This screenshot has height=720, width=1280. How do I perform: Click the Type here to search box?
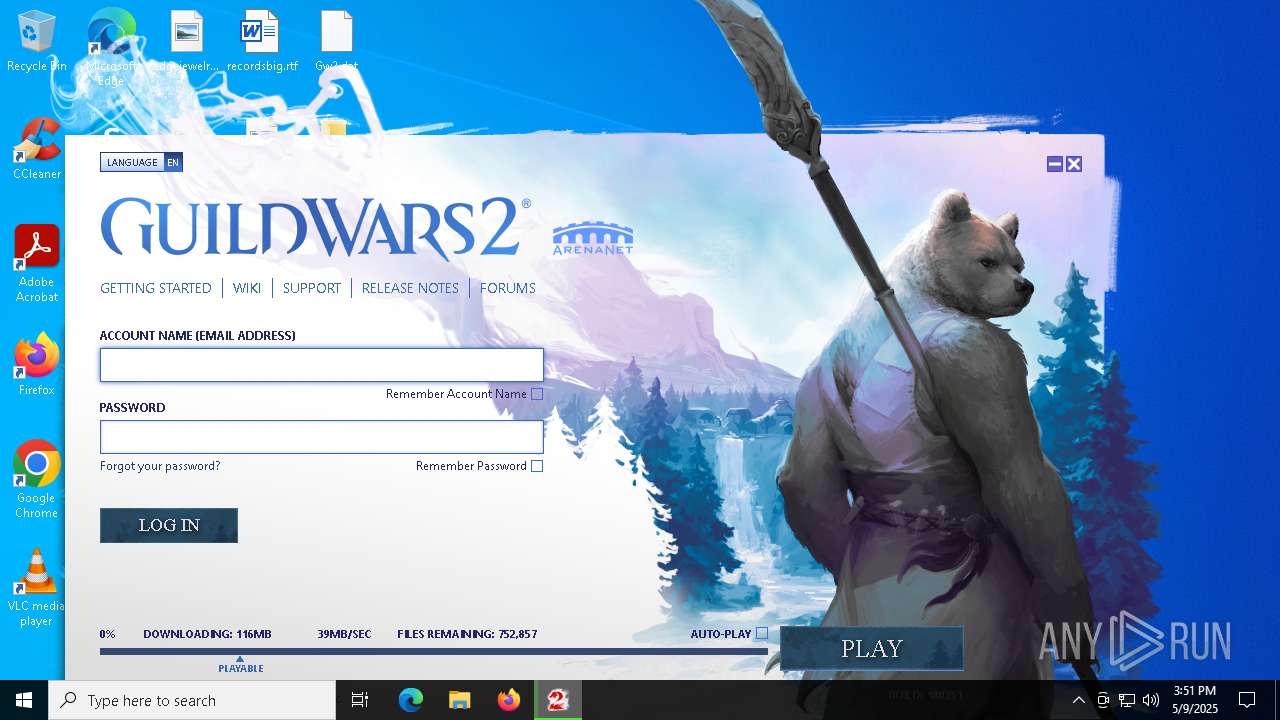click(x=192, y=700)
